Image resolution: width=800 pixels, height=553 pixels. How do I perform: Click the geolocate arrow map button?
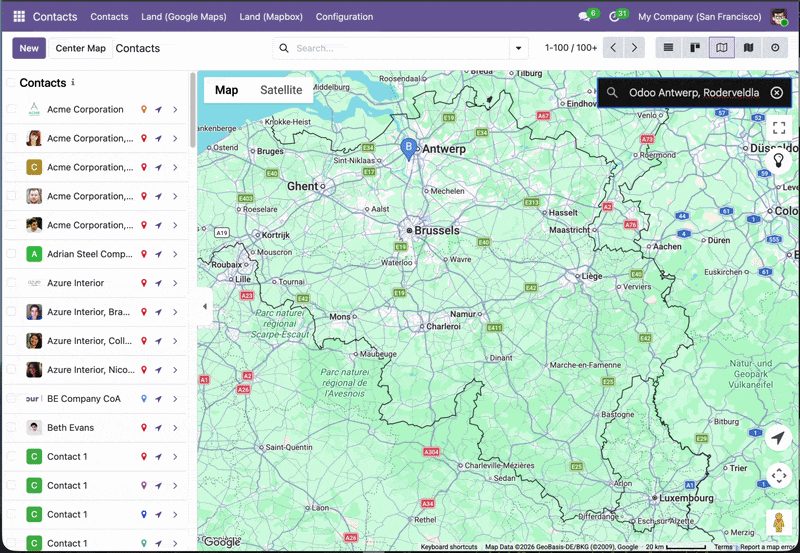pos(778,438)
